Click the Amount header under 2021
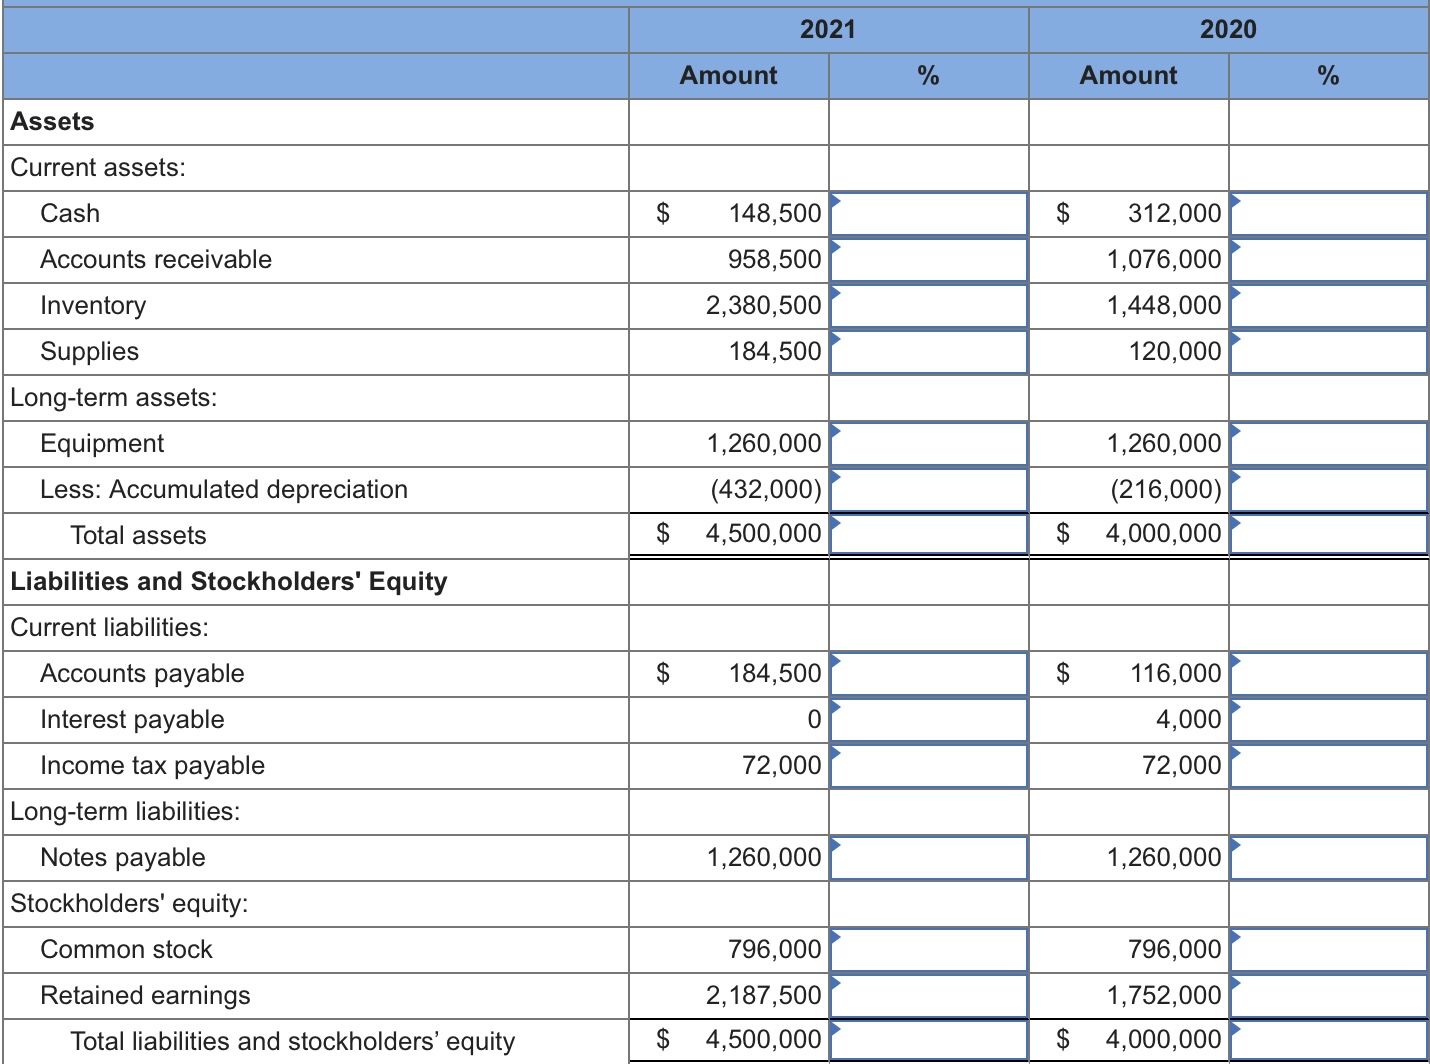 coord(728,75)
